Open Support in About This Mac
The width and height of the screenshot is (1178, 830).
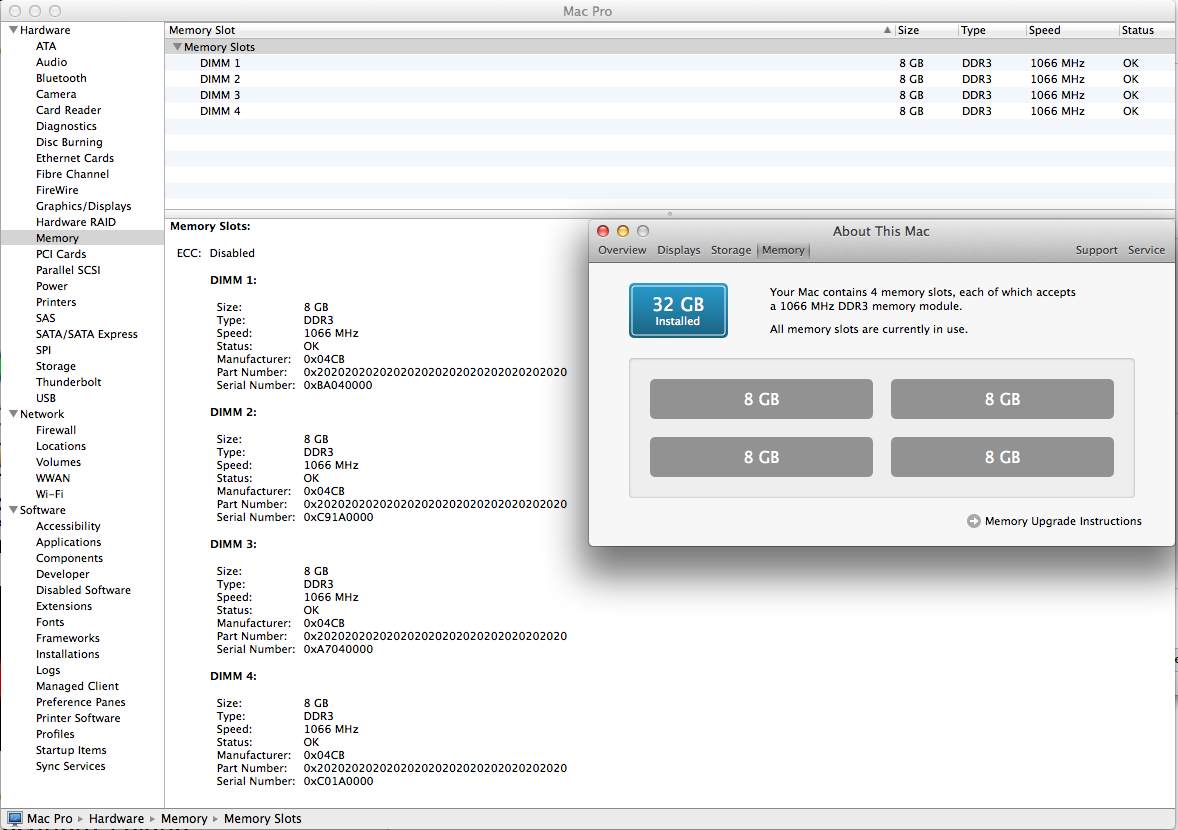click(x=1096, y=250)
